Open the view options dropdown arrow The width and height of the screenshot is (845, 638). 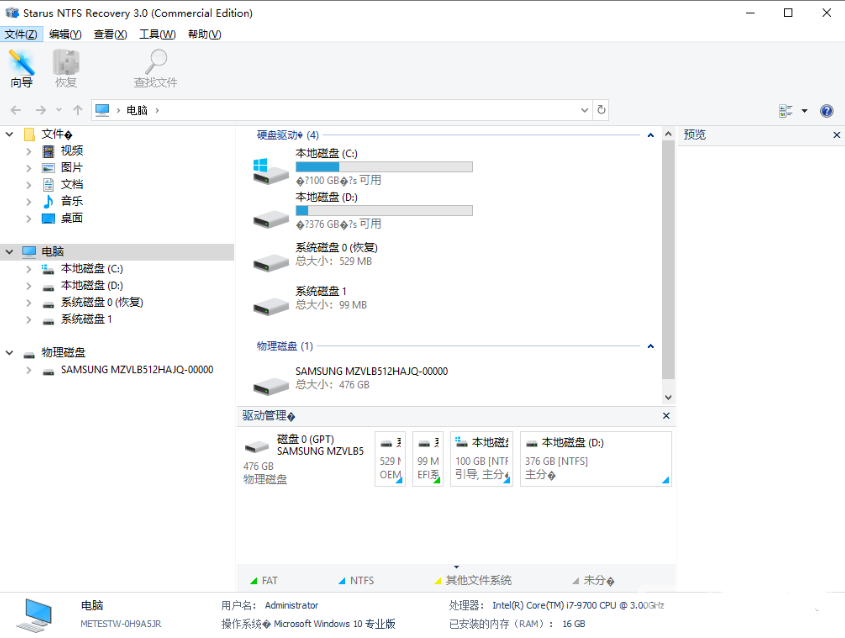pos(805,111)
